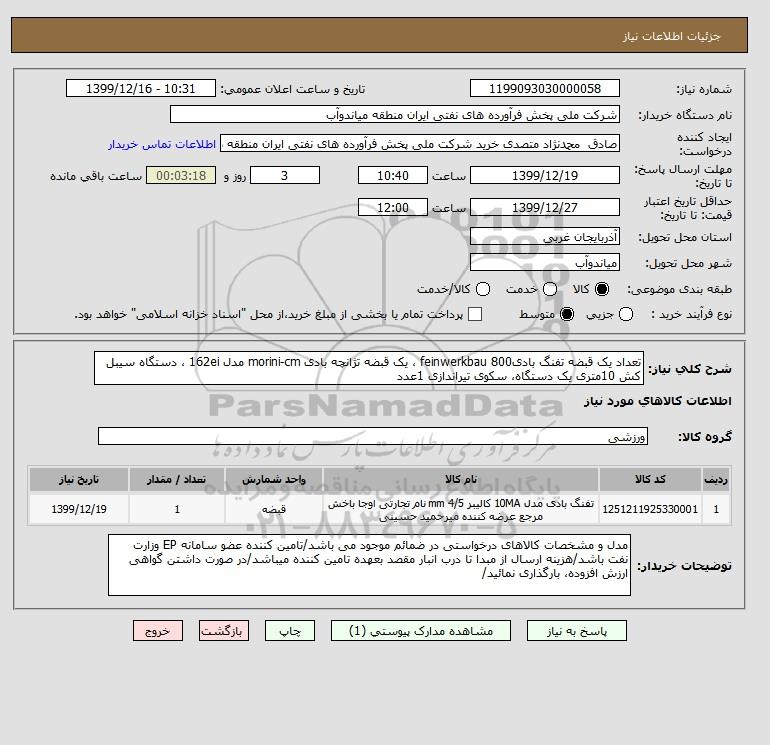Click the واحد شمارش column header

click(274, 479)
